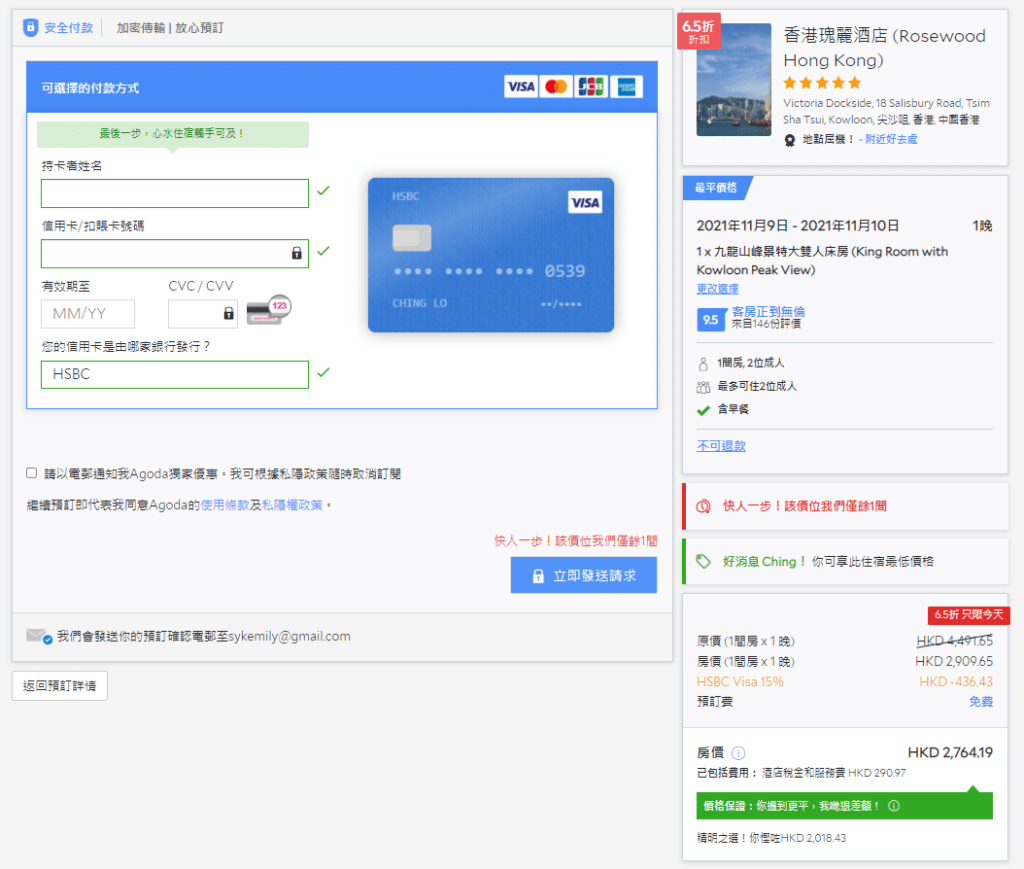Click the chip on the card preview

coord(411,238)
